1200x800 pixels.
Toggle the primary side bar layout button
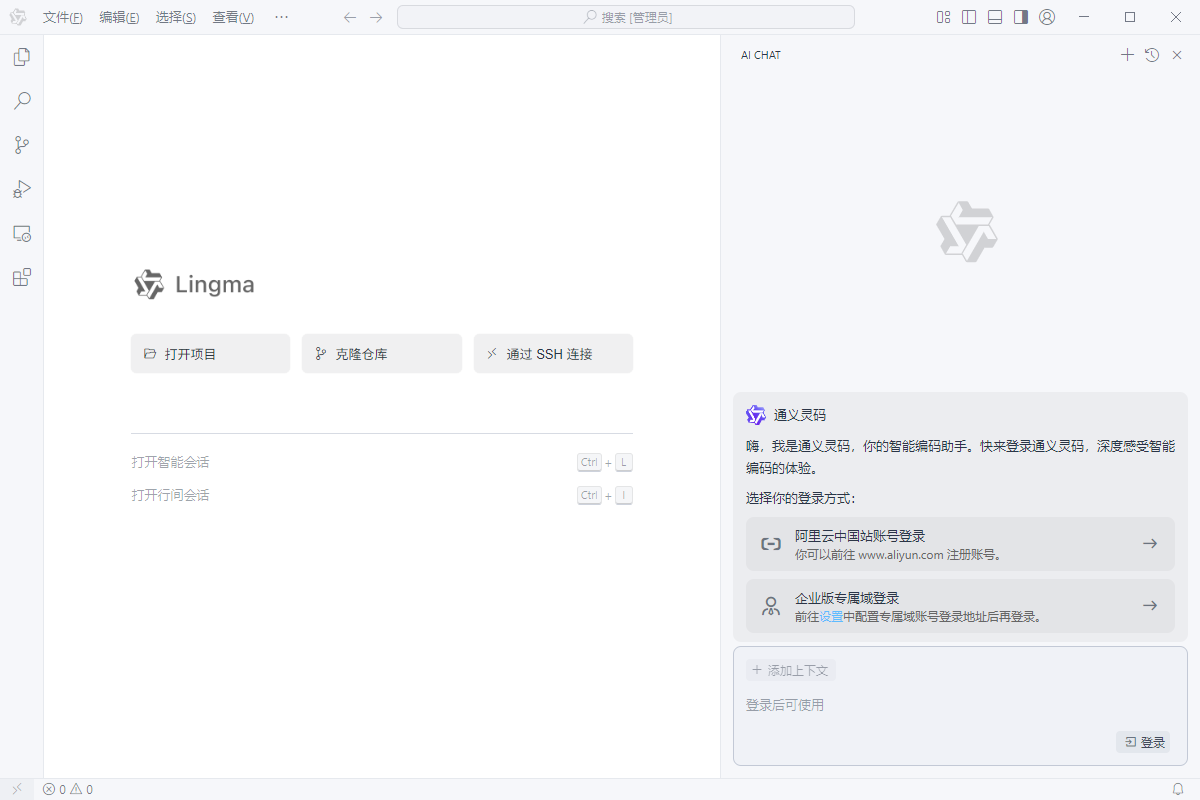(969, 17)
